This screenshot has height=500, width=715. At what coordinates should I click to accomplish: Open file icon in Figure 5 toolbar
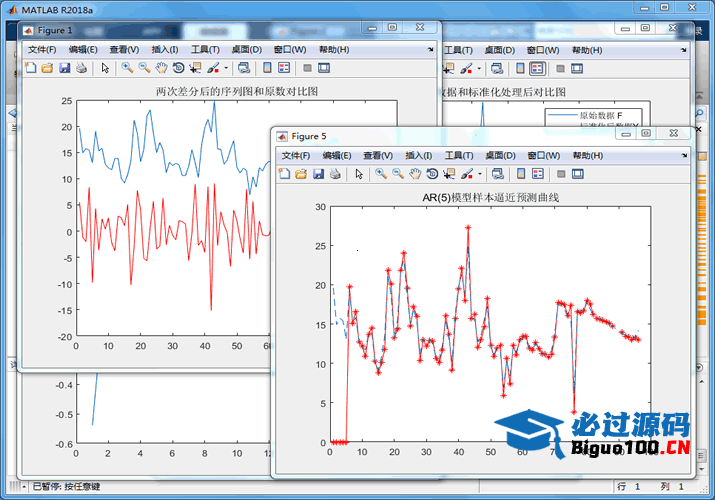(x=301, y=174)
